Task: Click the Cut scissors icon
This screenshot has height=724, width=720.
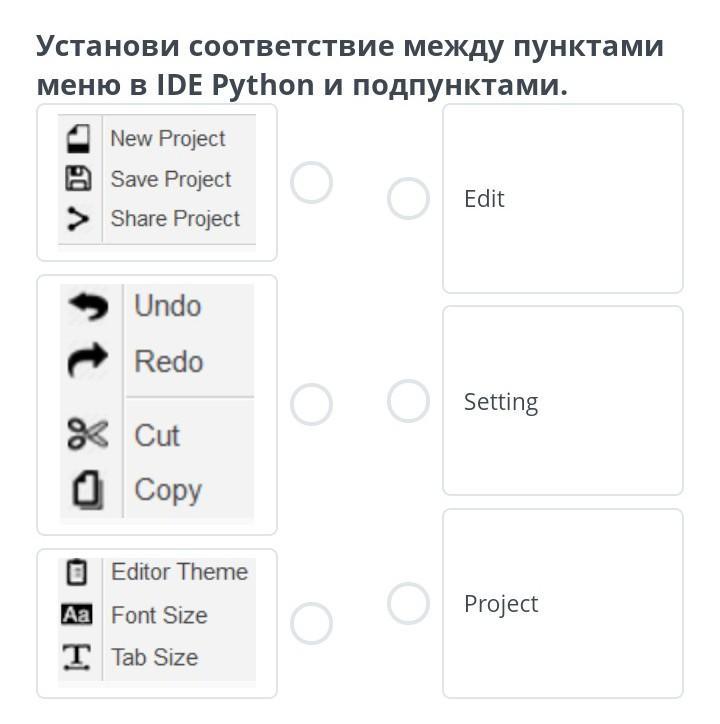Action: pyautogui.click(x=88, y=434)
